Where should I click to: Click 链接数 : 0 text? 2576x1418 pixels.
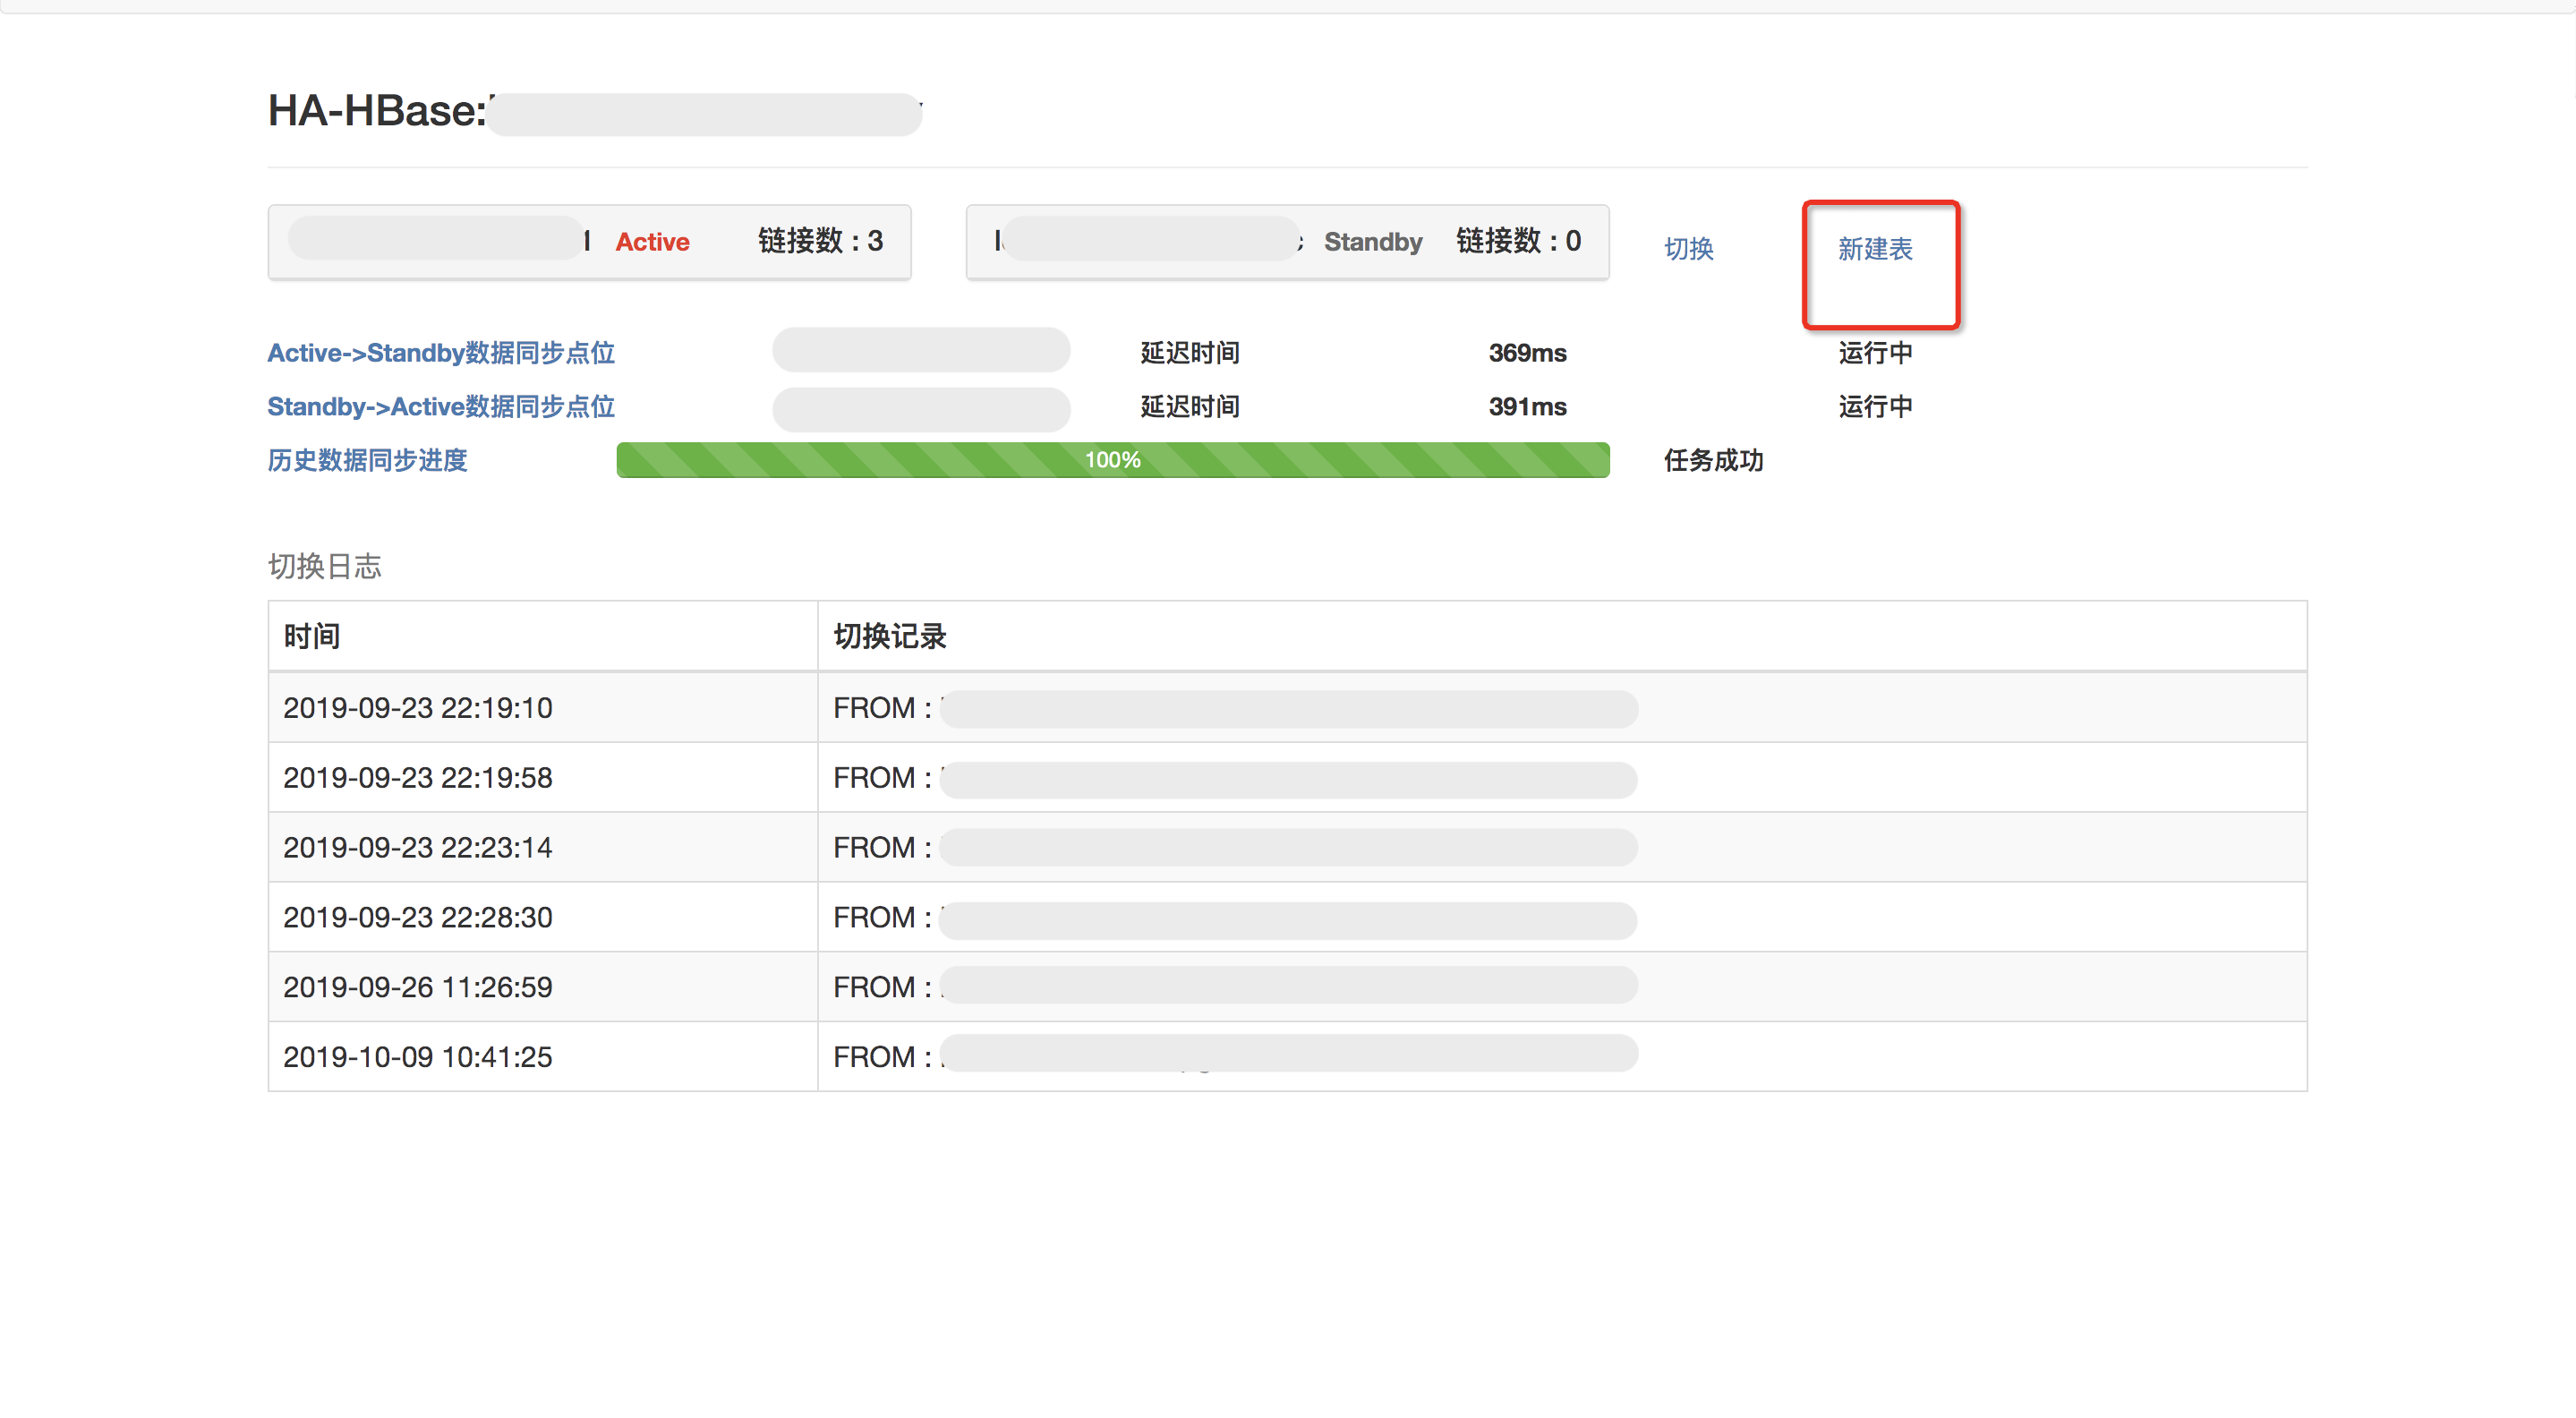(x=1518, y=241)
